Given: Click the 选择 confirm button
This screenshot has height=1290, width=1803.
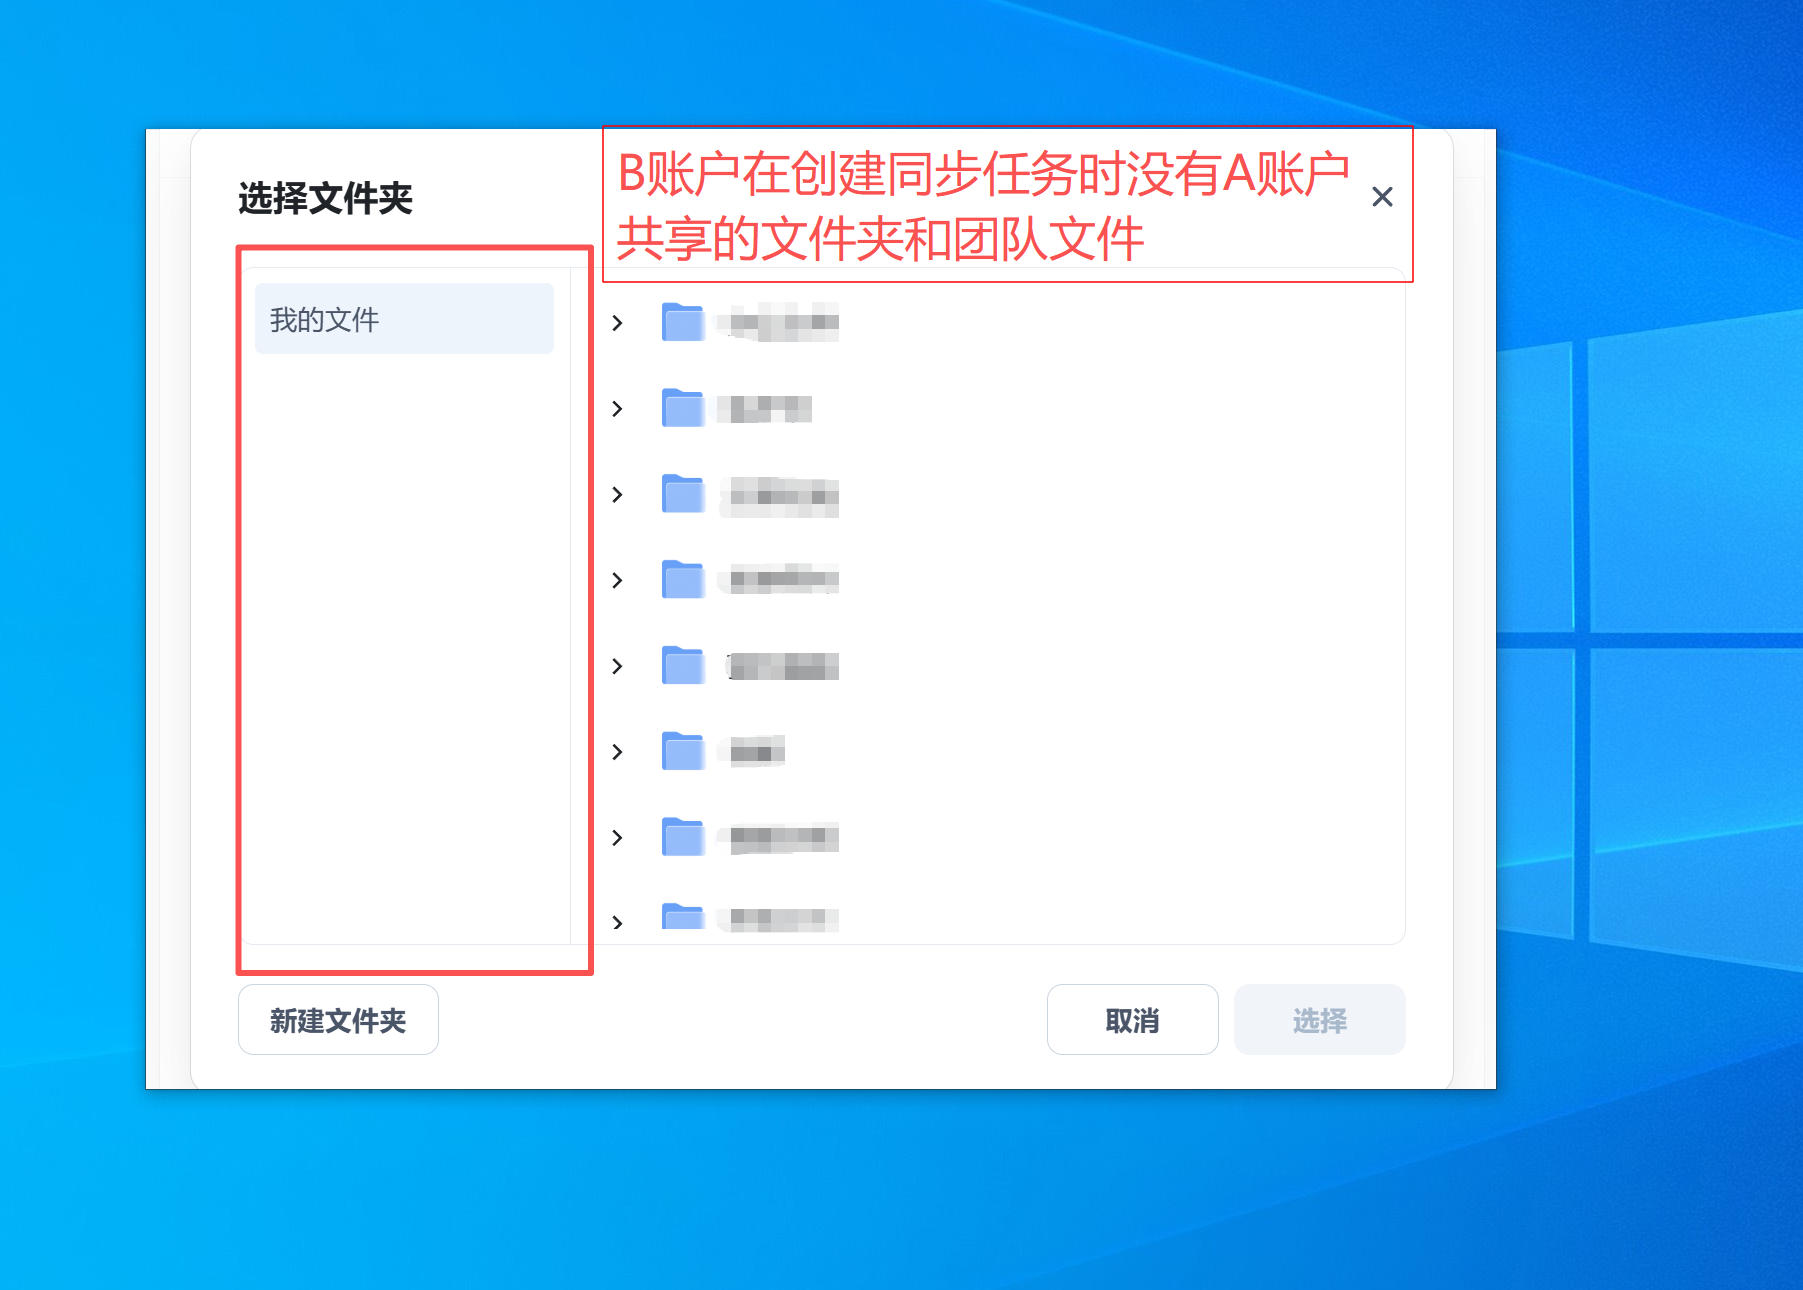Looking at the screenshot, I should (x=1320, y=1019).
